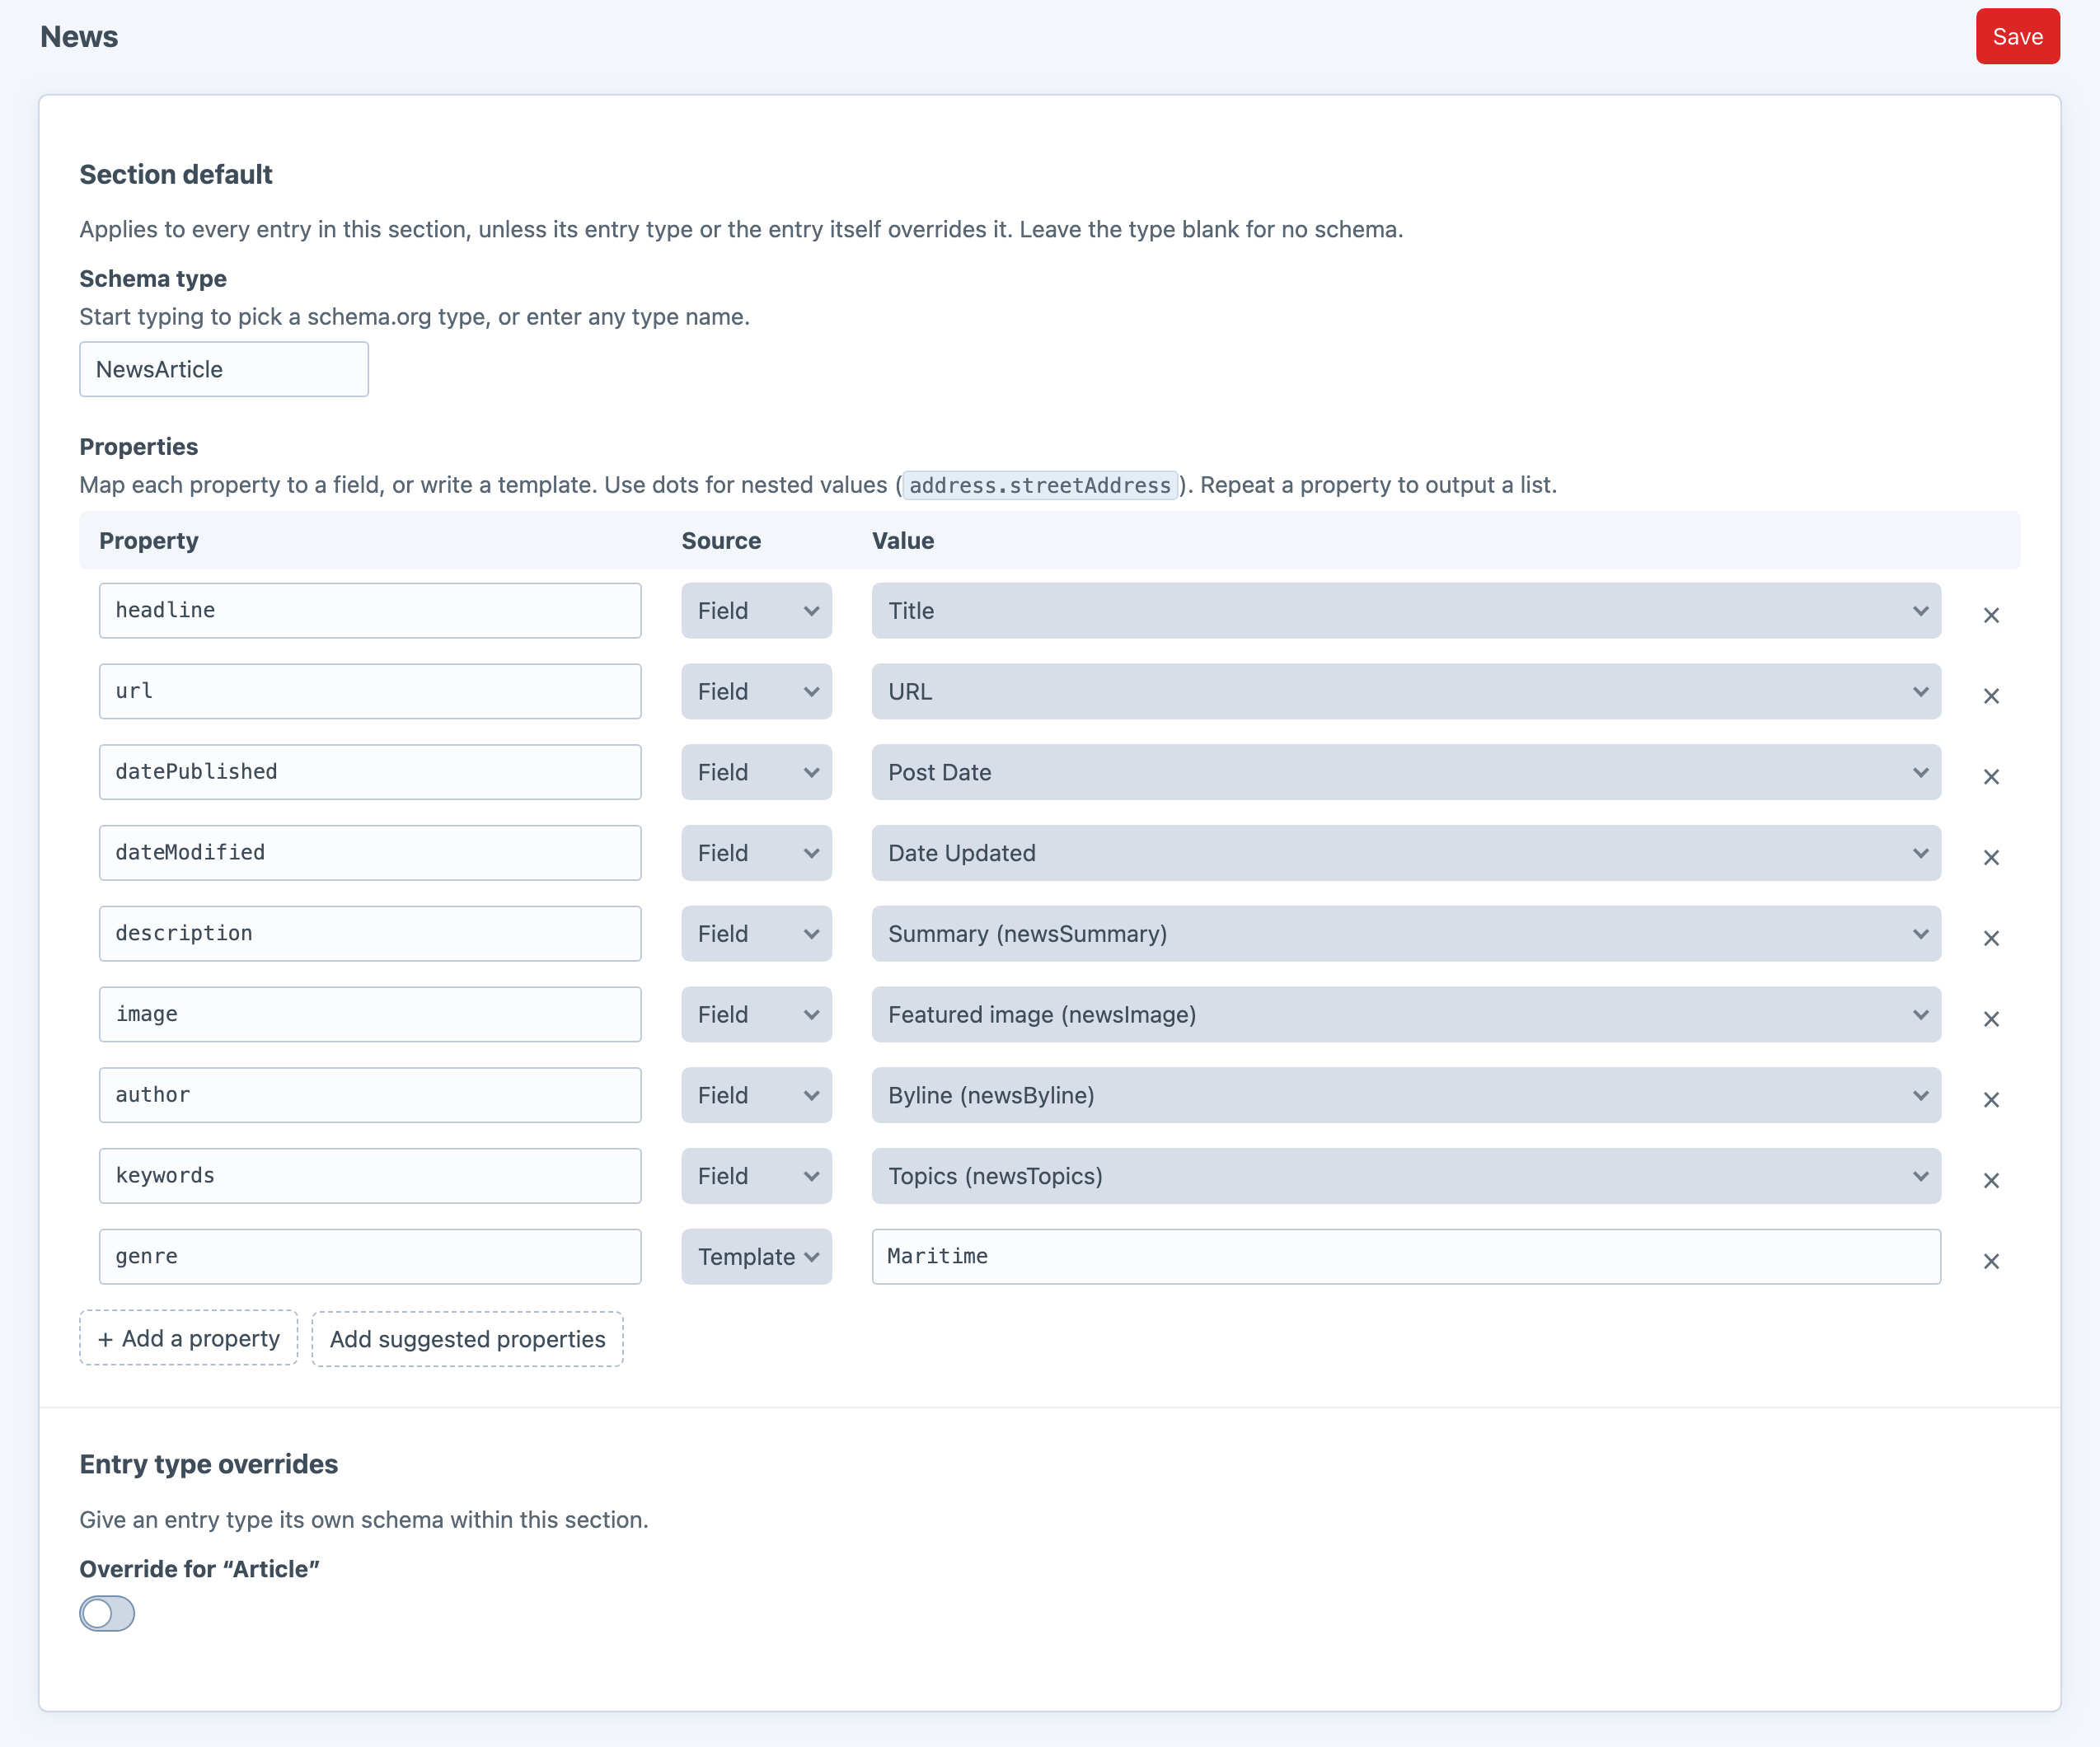
Task: Edit the keywords property name field
Action: tap(370, 1176)
